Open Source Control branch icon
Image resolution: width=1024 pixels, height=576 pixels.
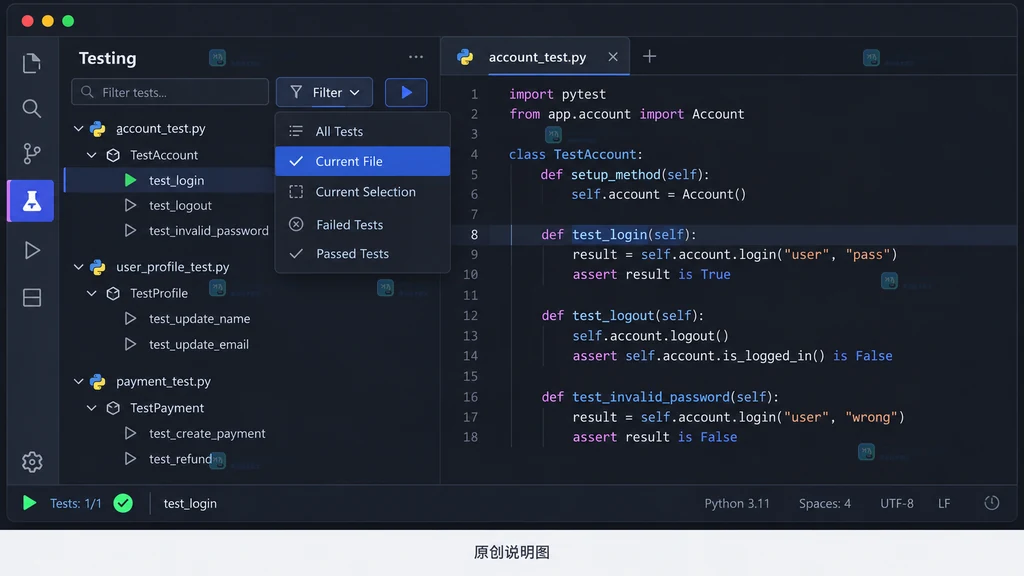31,153
